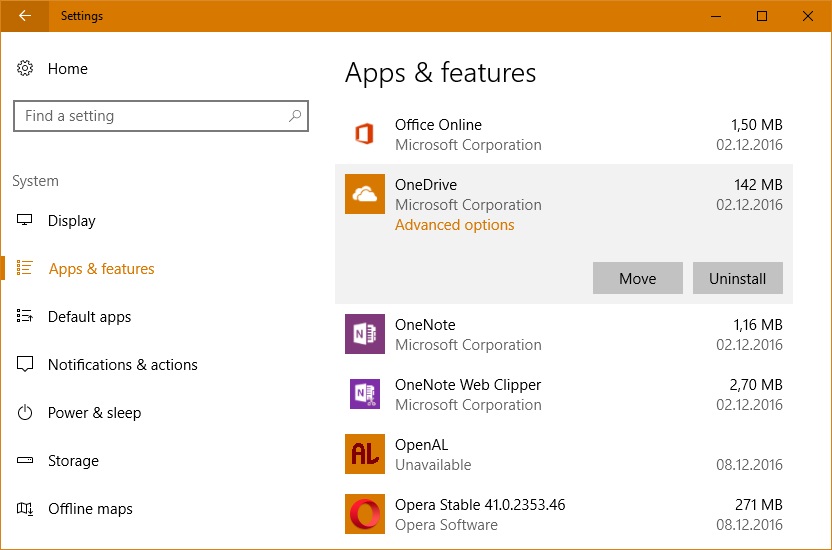Click the OneNote Web Clipper icon

(365, 394)
